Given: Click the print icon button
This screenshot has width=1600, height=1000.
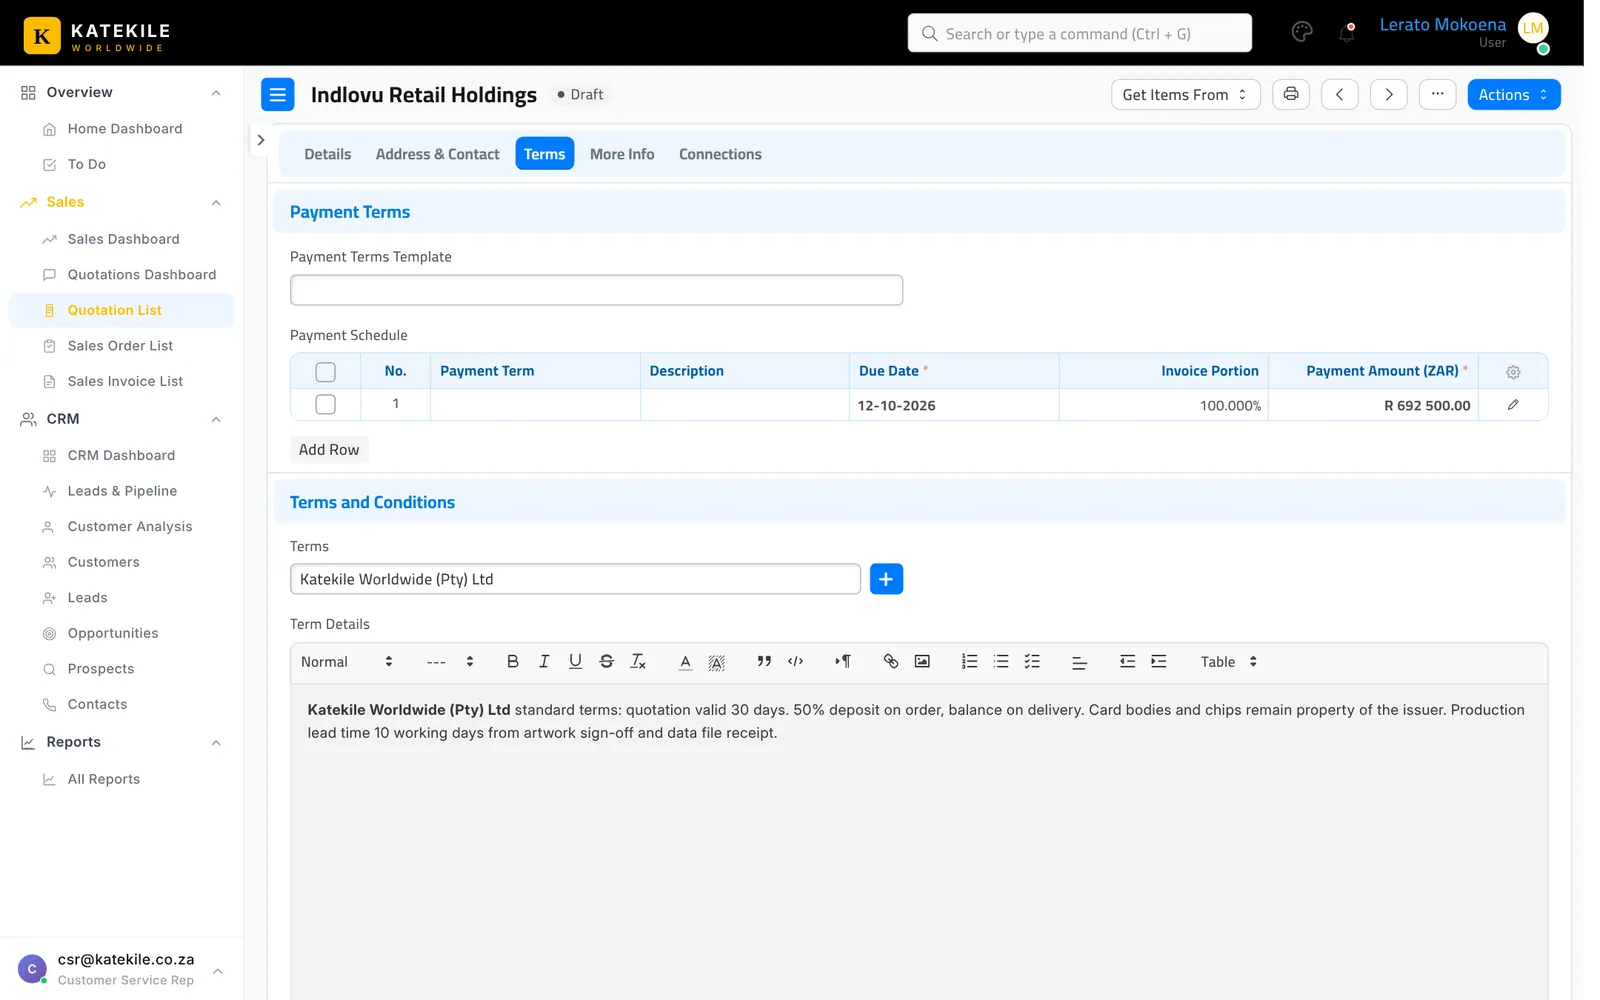Looking at the screenshot, I should click(x=1291, y=94).
